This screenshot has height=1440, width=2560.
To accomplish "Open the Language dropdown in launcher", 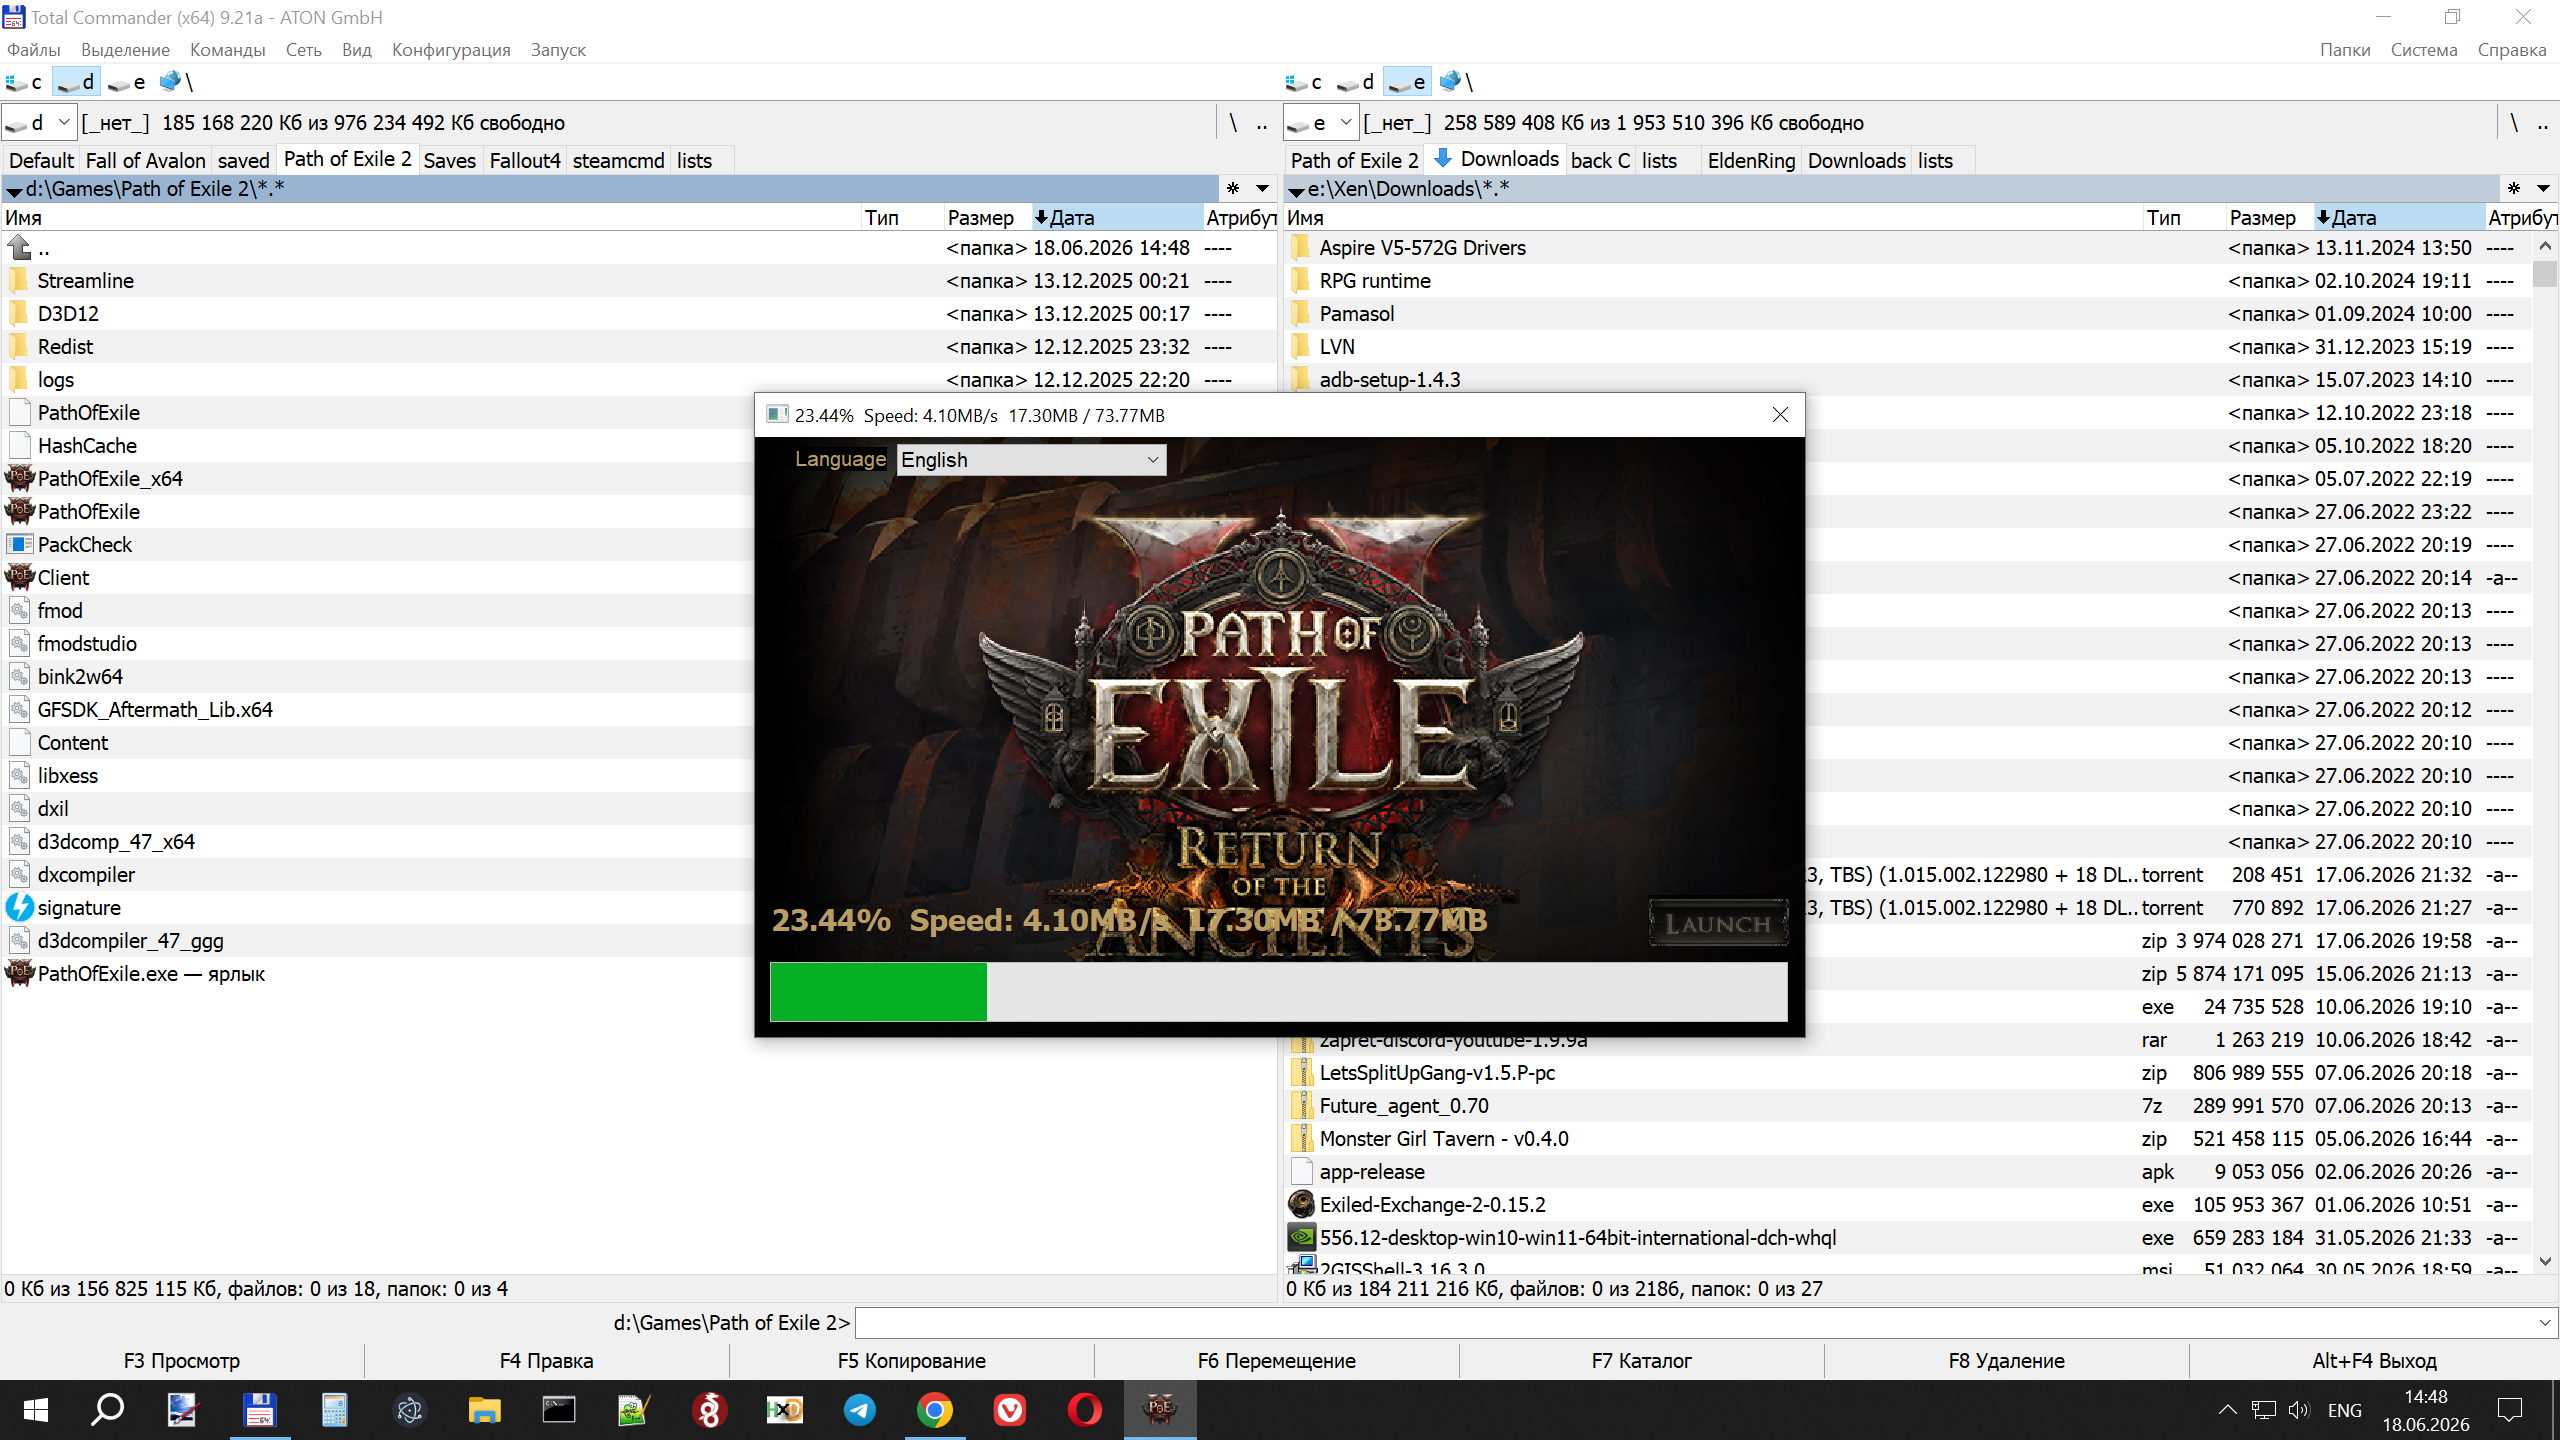I will pyautogui.click(x=1031, y=460).
